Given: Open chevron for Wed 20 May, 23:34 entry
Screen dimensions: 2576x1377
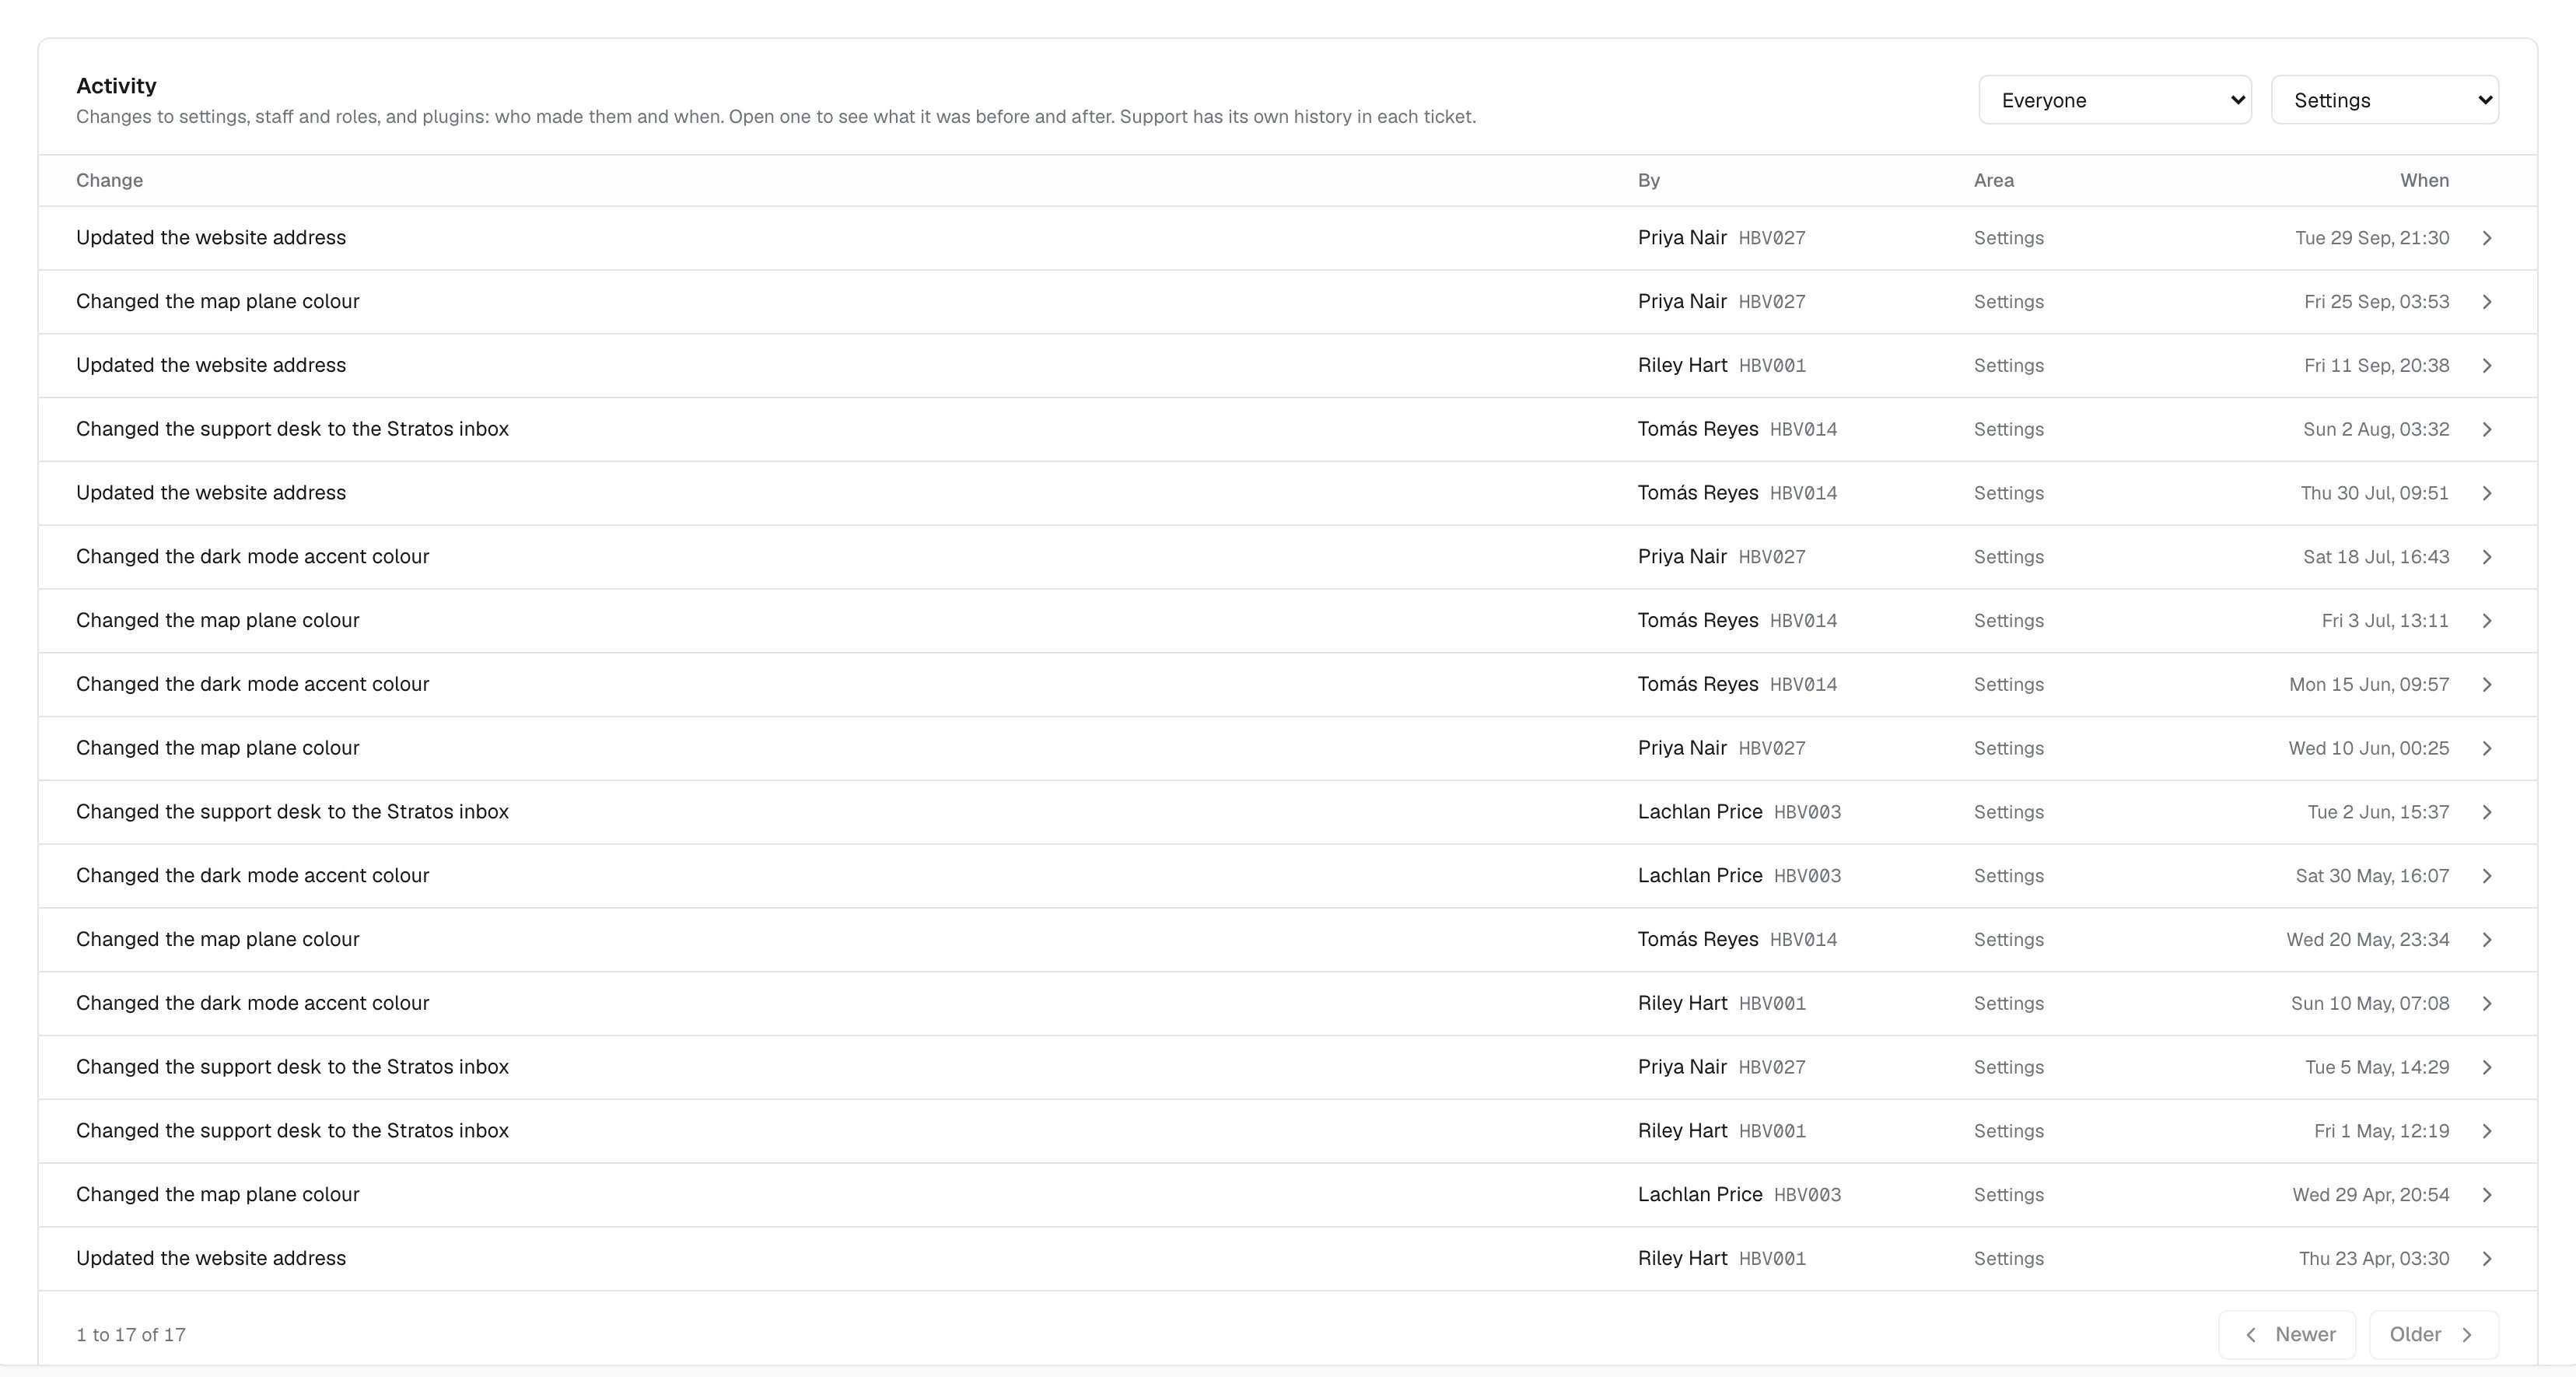Looking at the screenshot, I should [2487, 940].
